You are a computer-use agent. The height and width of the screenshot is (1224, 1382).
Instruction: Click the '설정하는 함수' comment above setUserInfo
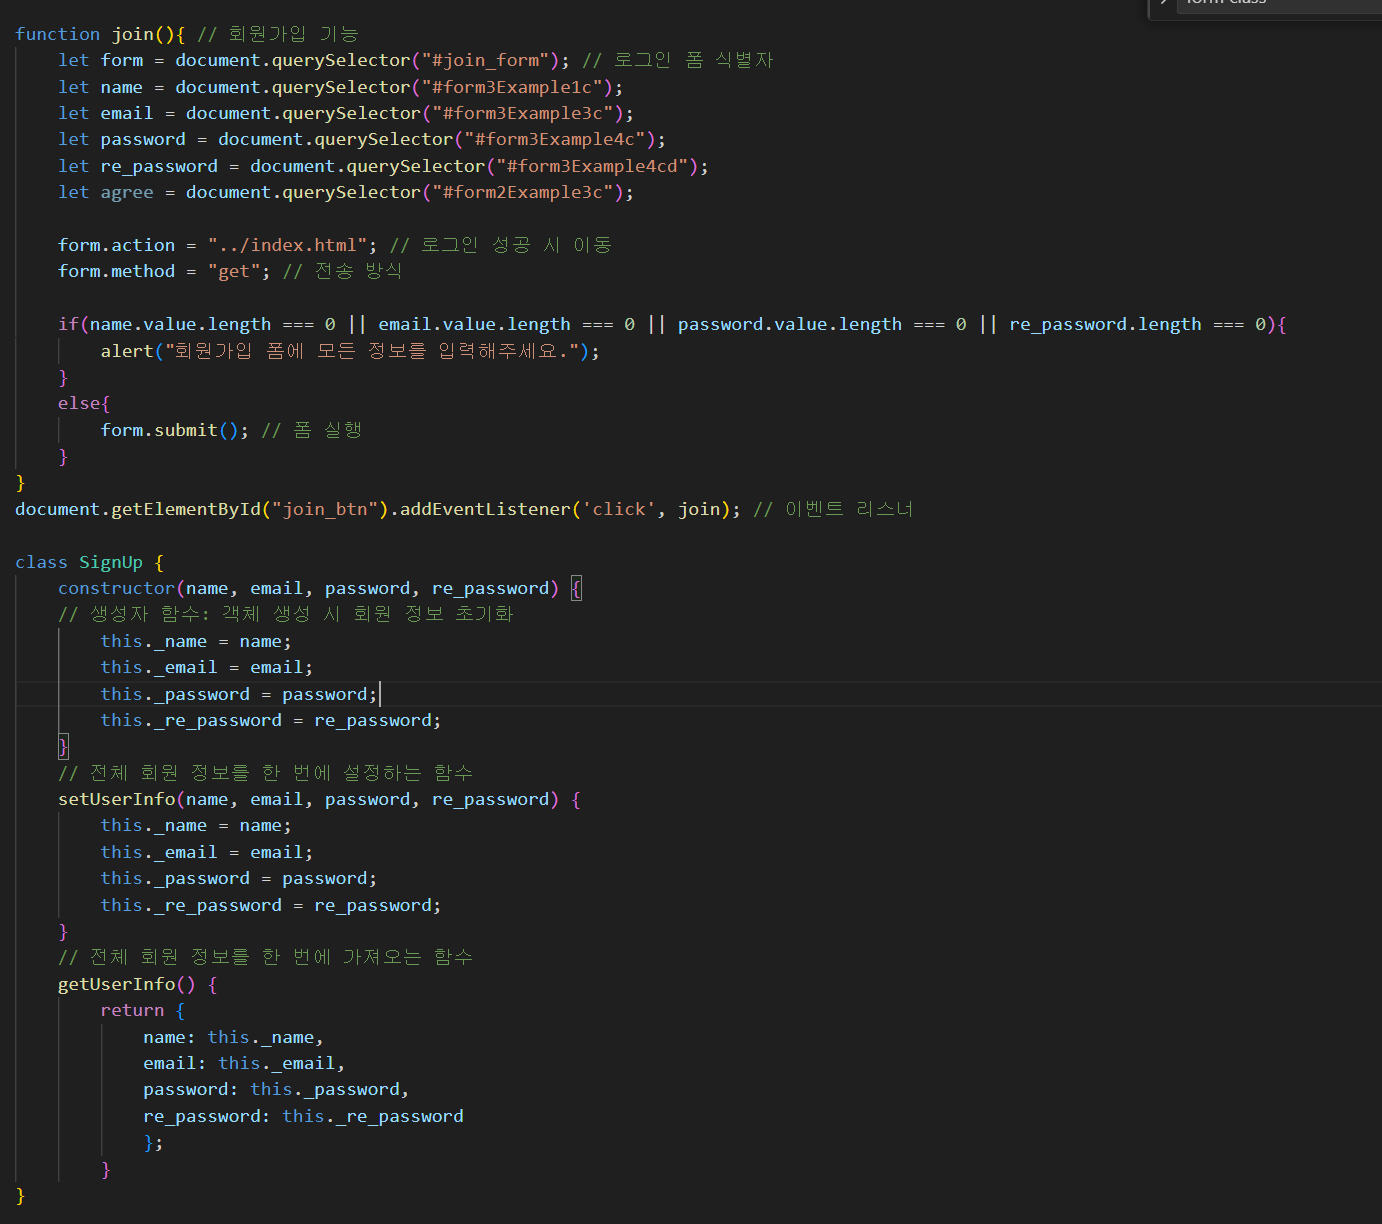(408, 773)
